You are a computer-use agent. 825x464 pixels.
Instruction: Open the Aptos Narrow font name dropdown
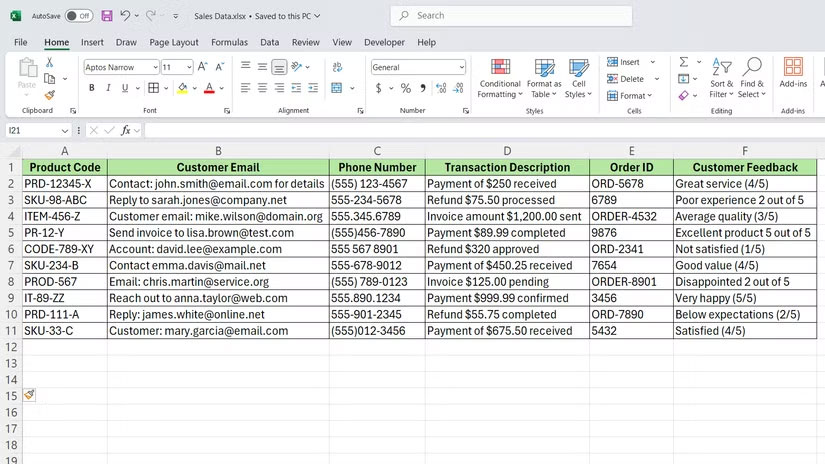154,67
